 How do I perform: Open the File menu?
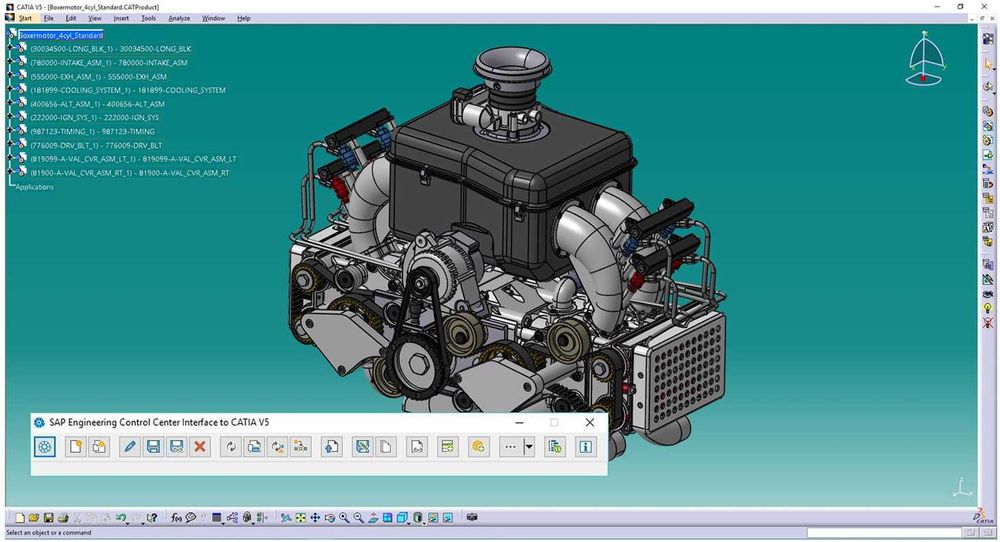pos(48,18)
